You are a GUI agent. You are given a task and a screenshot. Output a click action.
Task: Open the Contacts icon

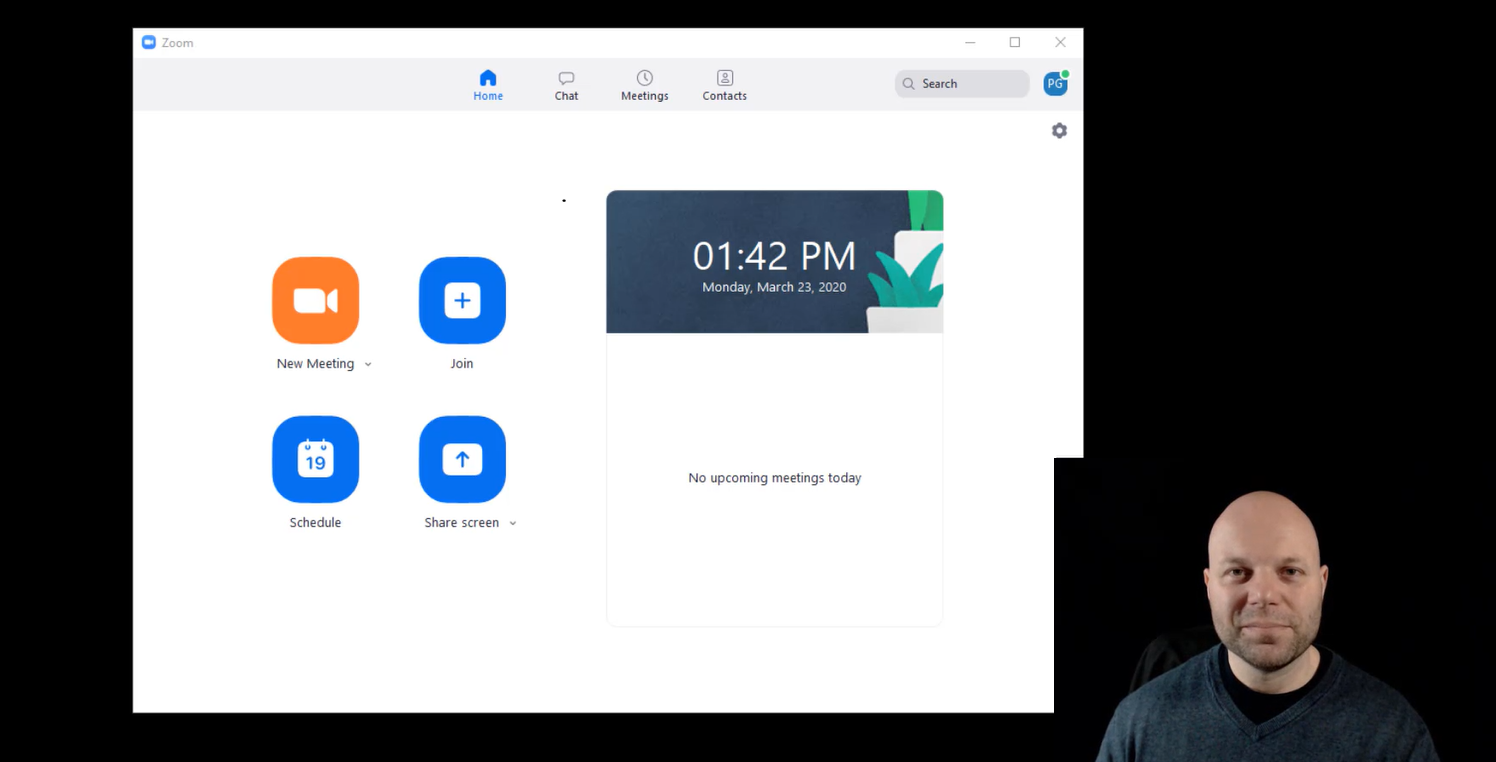coord(724,78)
